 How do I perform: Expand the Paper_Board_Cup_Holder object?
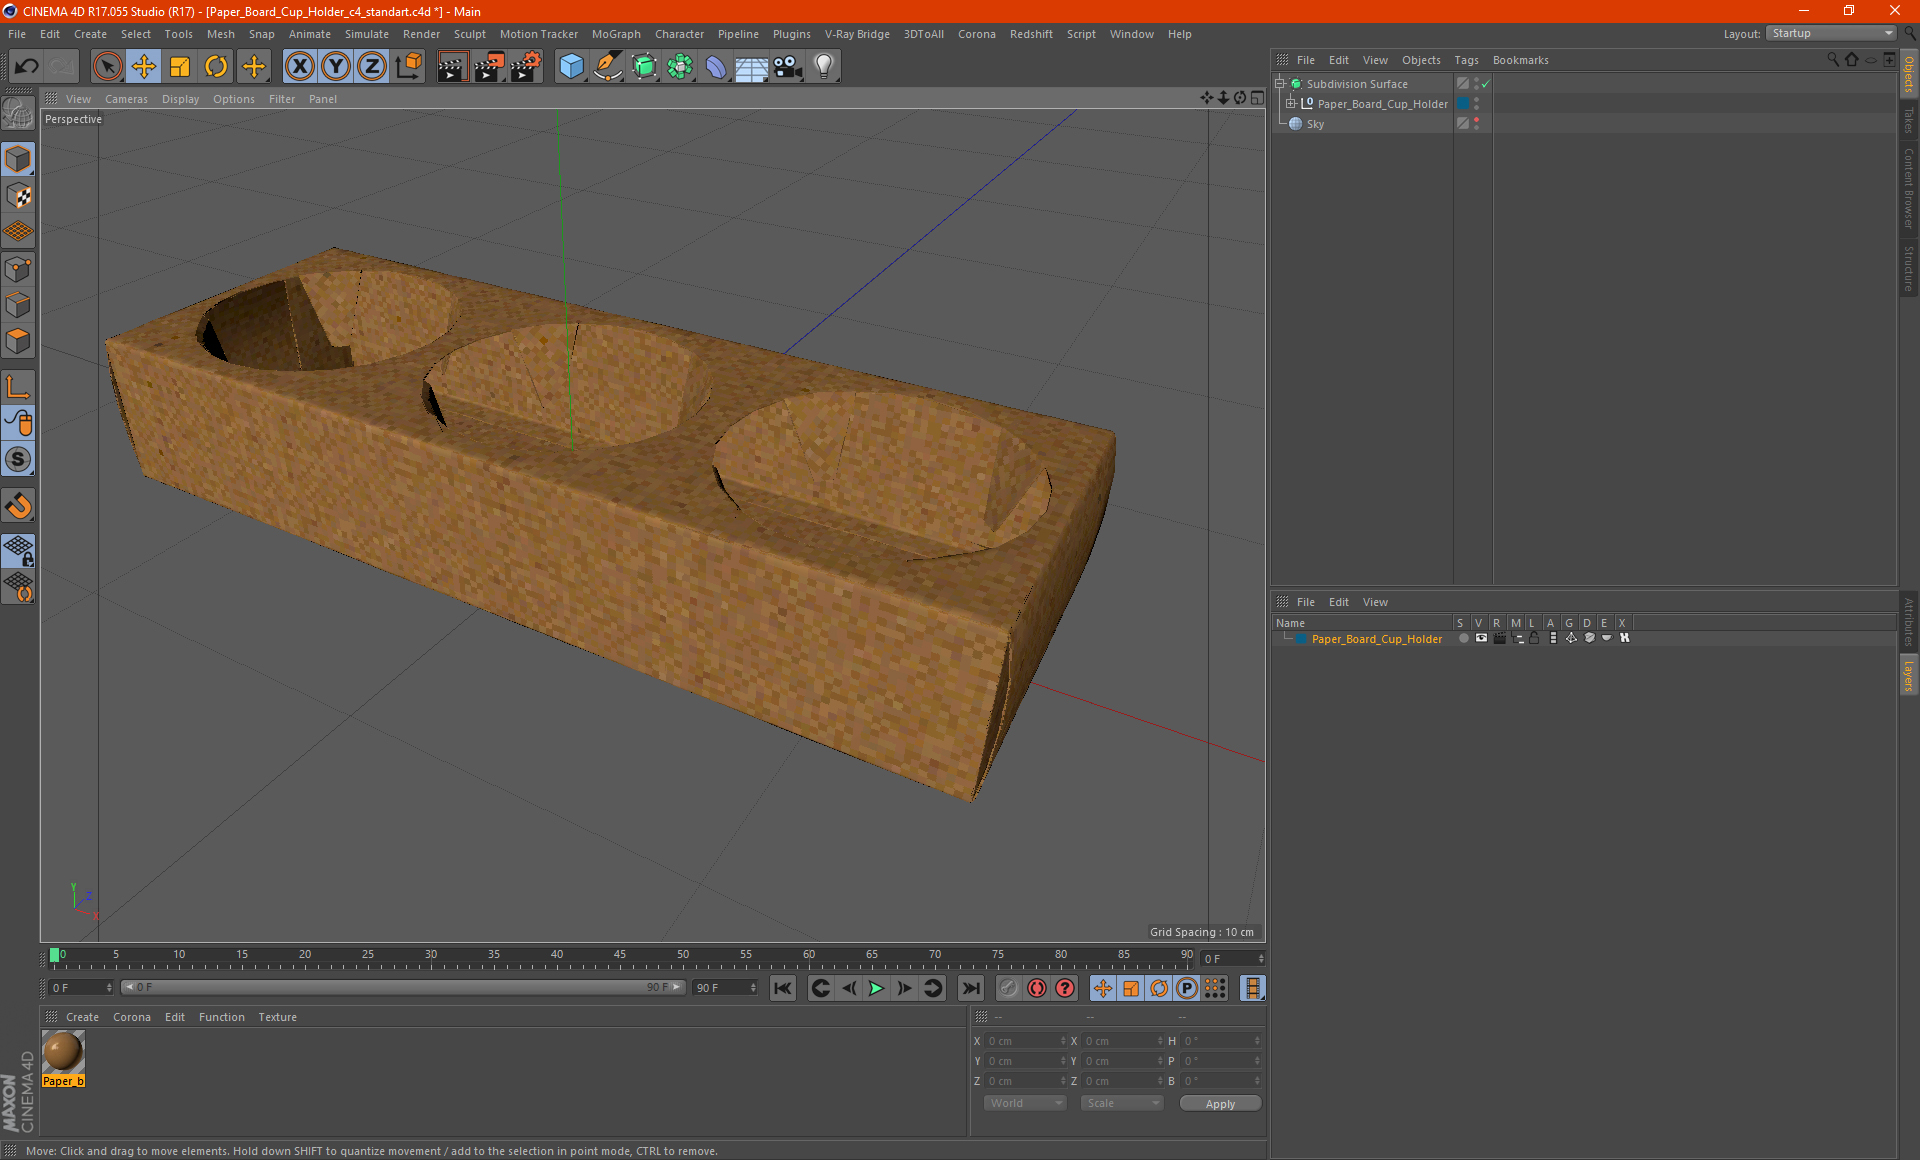coord(1291,104)
